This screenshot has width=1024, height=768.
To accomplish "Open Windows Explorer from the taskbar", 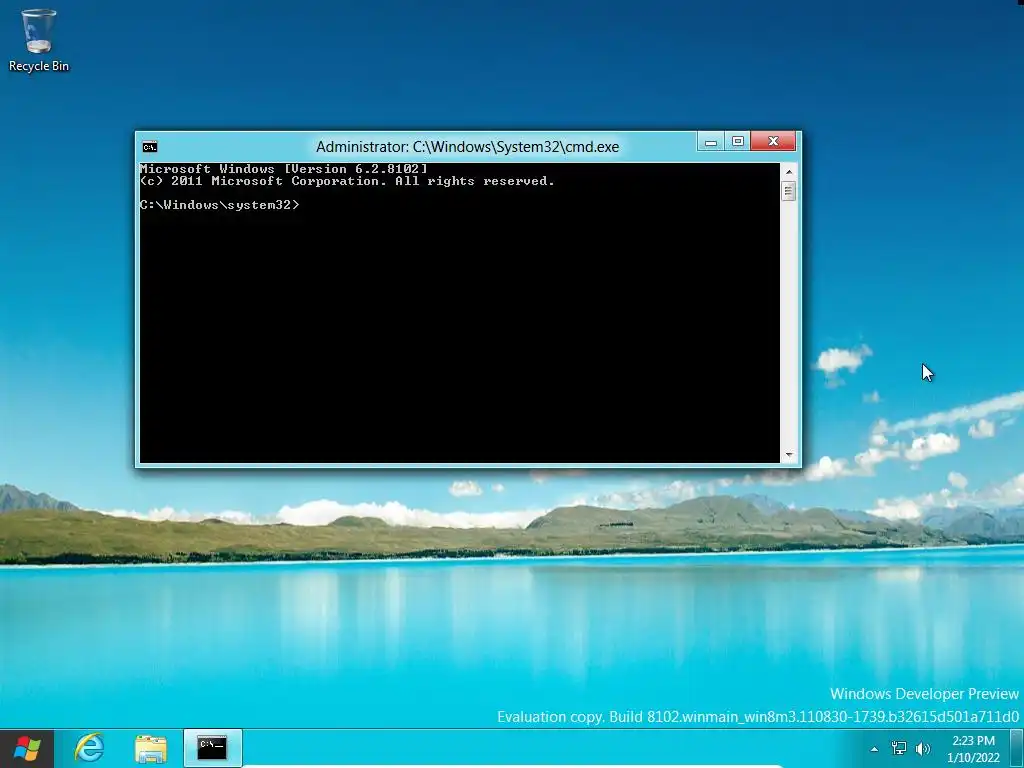I will pos(151,748).
